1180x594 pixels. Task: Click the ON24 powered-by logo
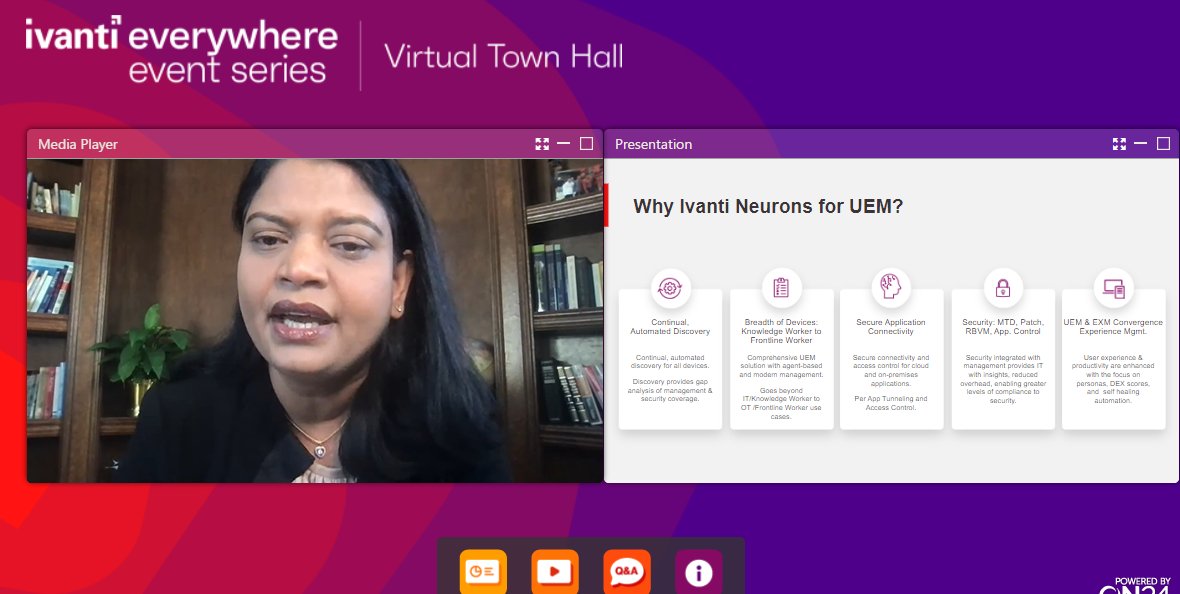(1137, 586)
